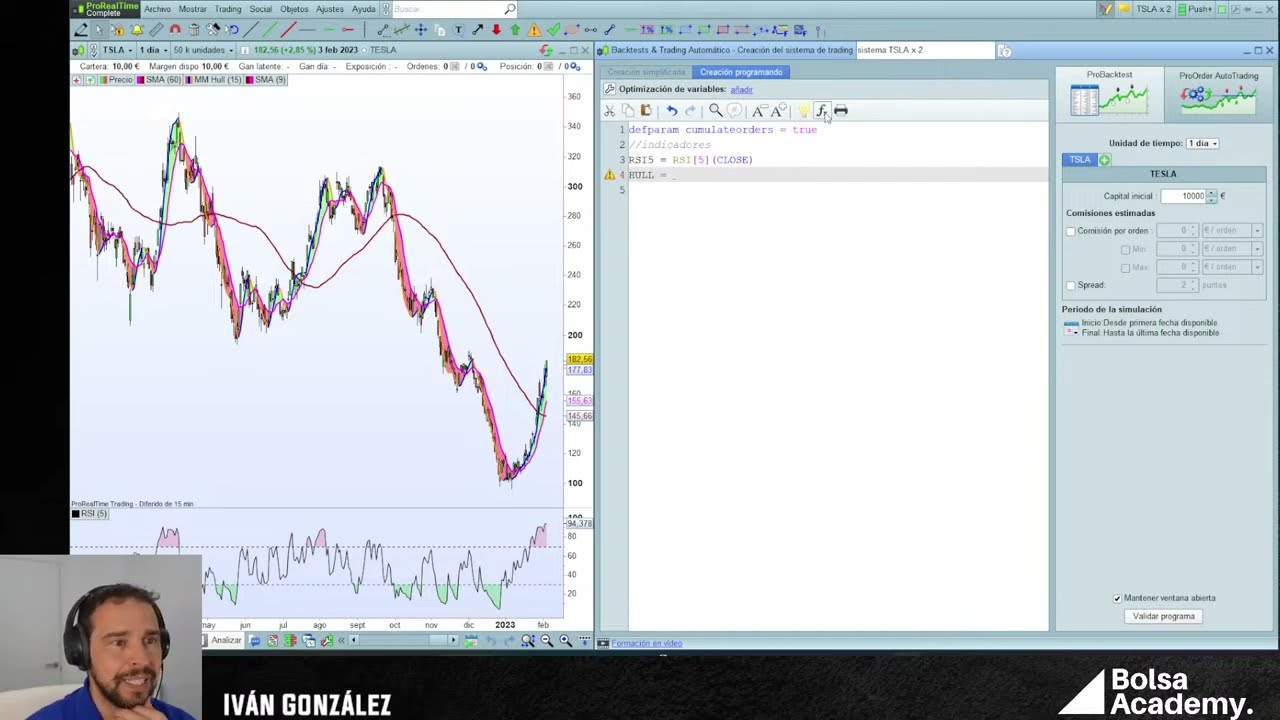Select the red down arrow drawing tool

[496, 30]
